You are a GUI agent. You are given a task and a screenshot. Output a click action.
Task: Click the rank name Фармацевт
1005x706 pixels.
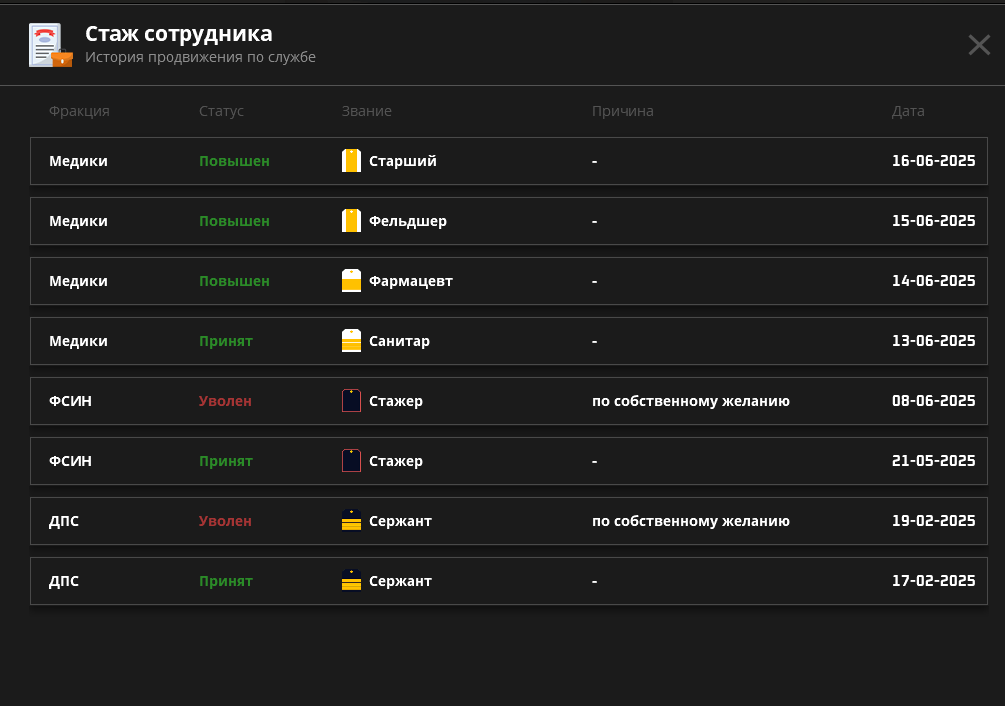coord(411,281)
